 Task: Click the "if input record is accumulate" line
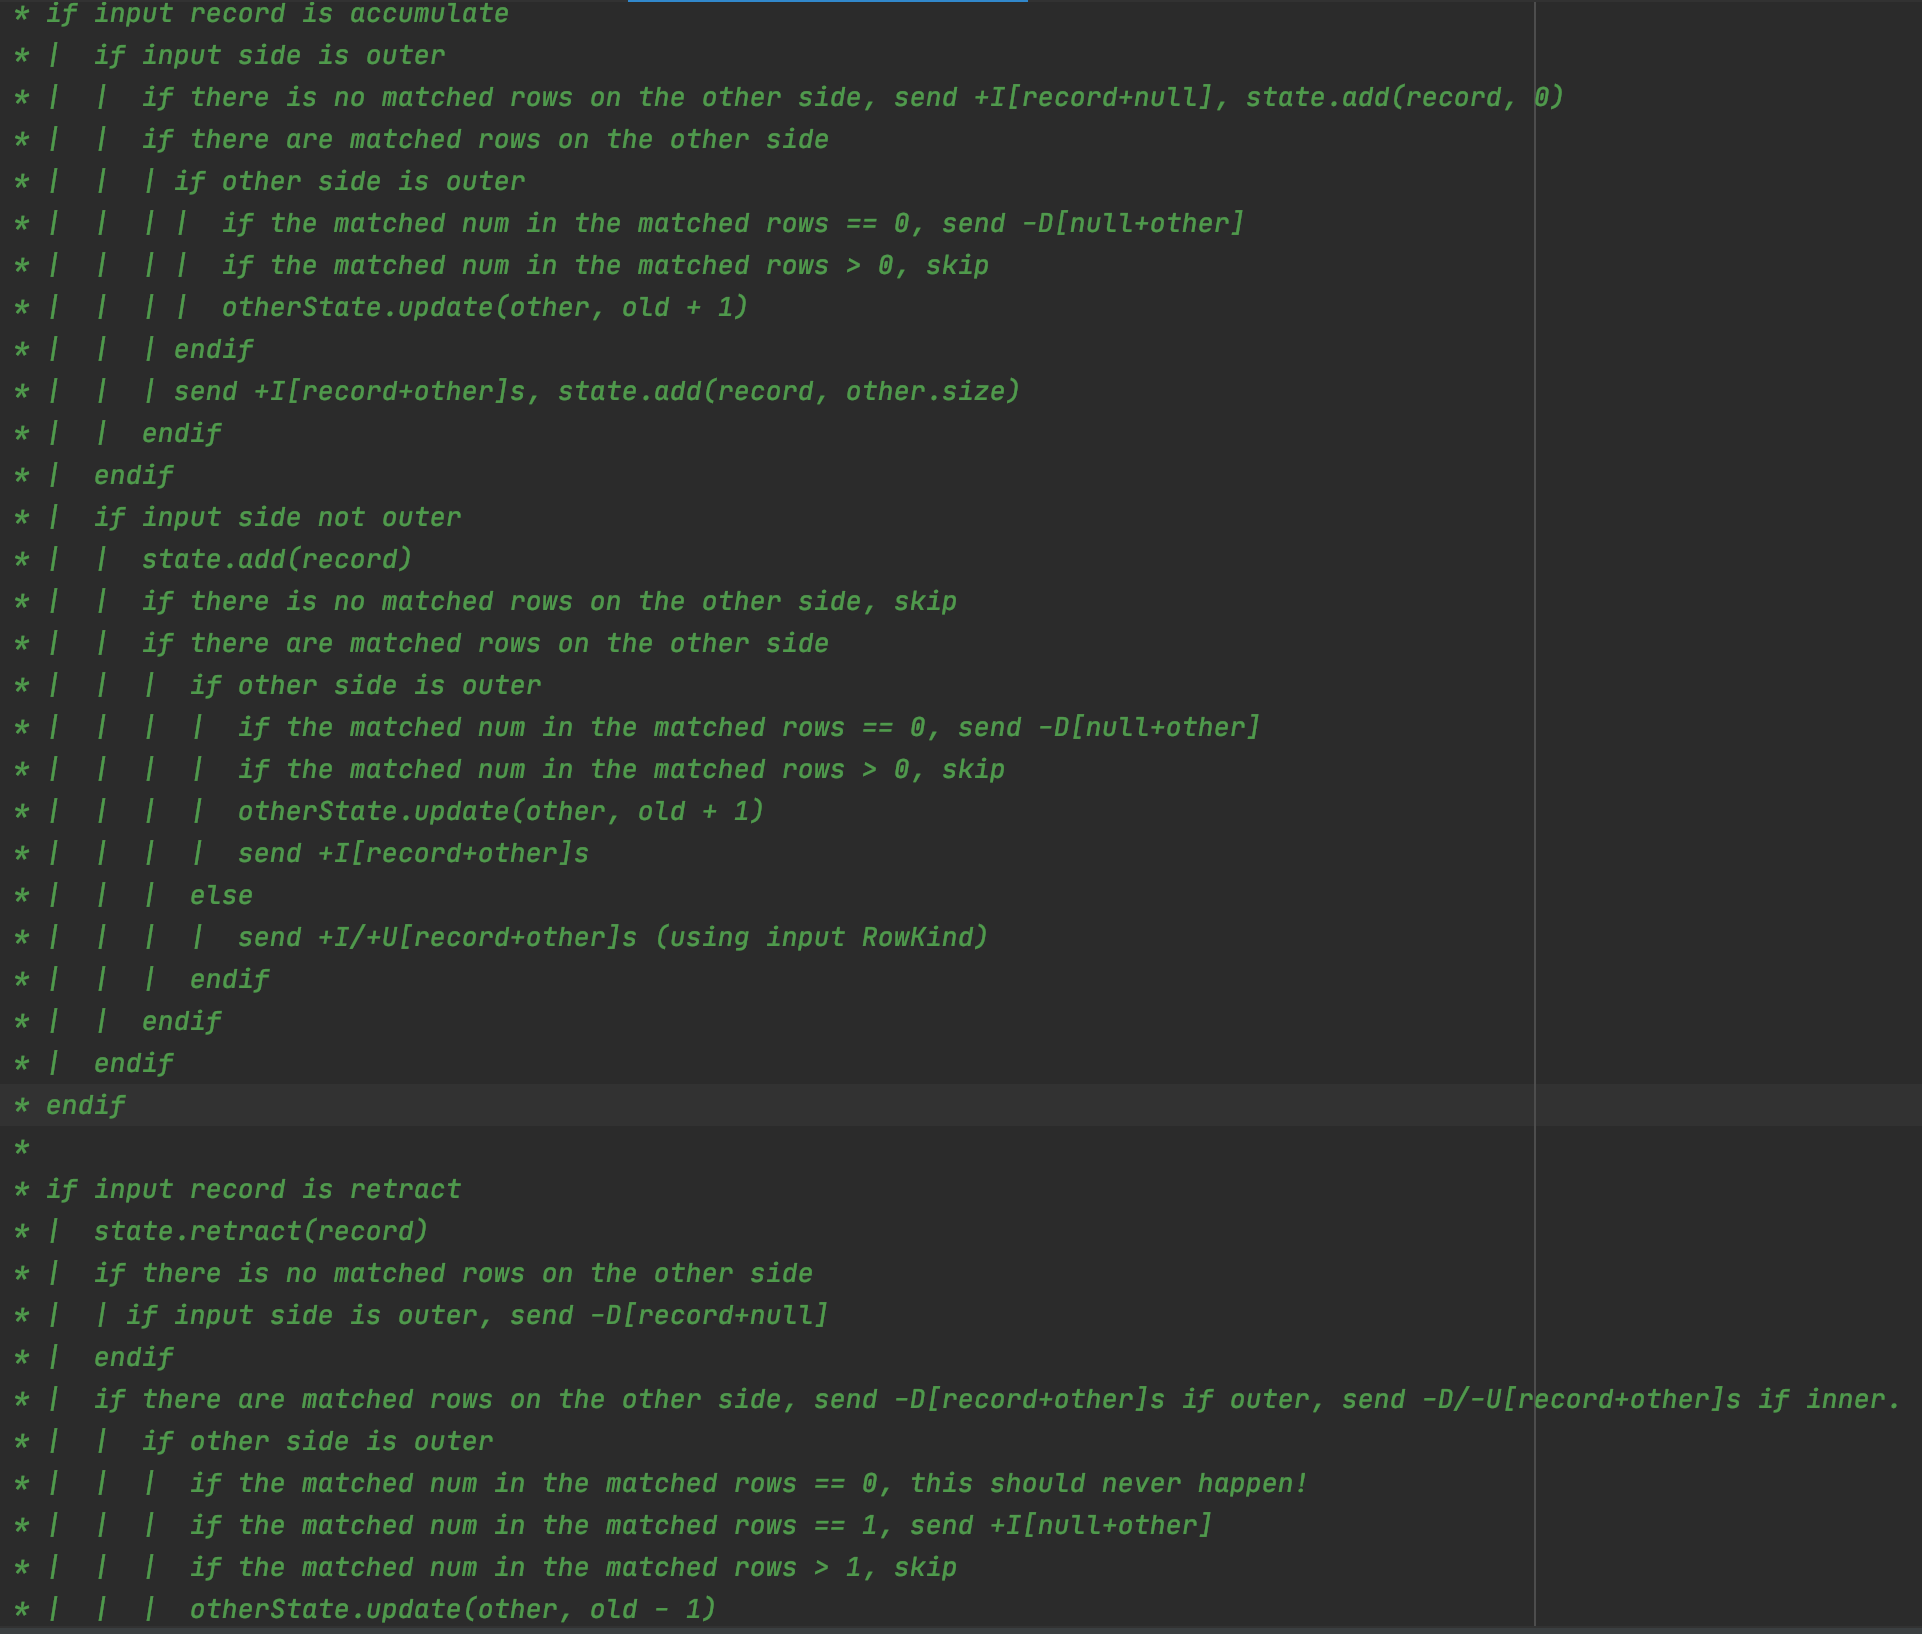(x=277, y=14)
